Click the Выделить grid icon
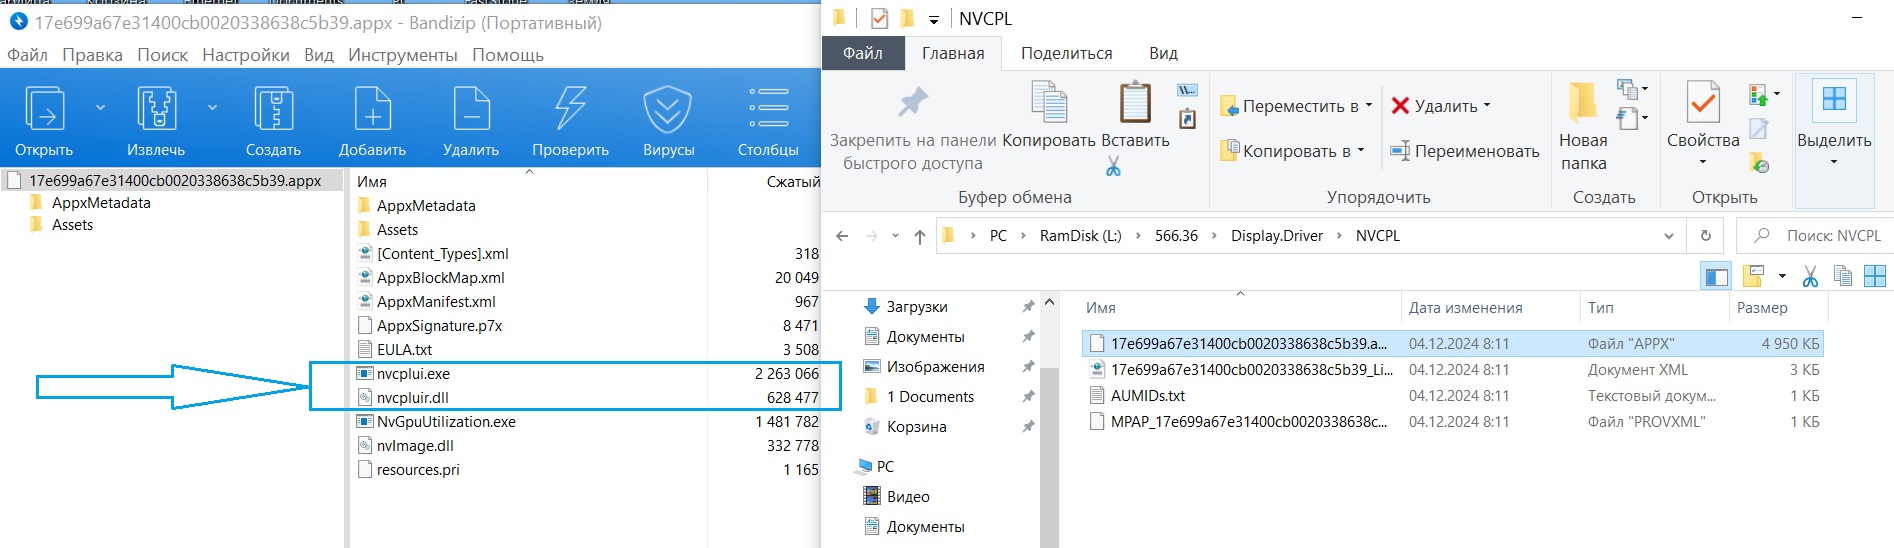The height and width of the screenshot is (548, 1894). click(1834, 99)
